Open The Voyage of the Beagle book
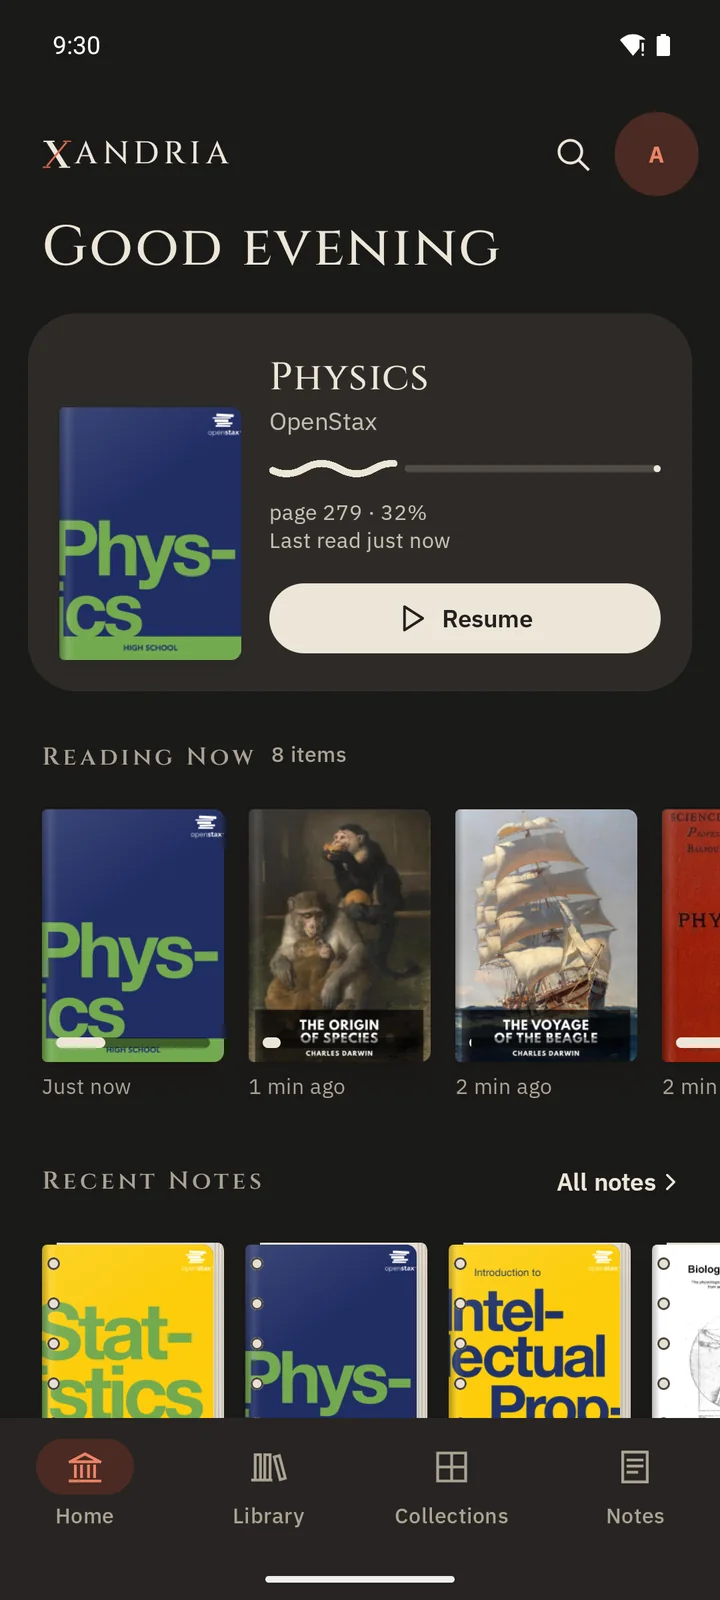Image resolution: width=720 pixels, height=1600 pixels. pyautogui.click(x=546, y=935)
